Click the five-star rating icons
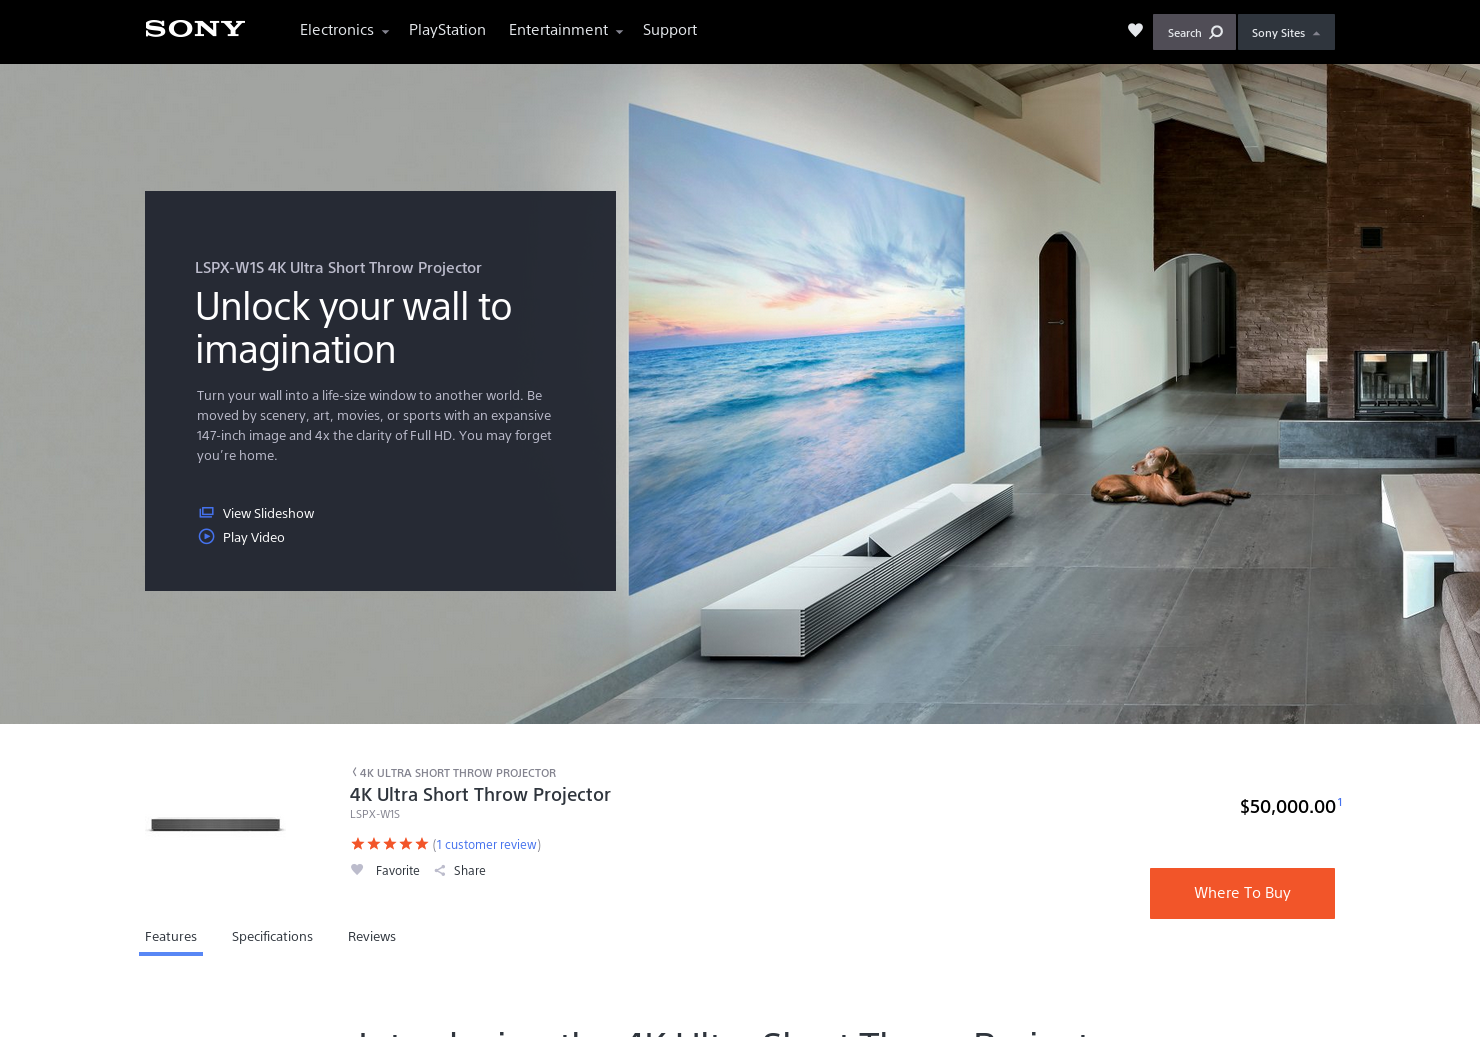This screenshot has width=1480, height=1037. point(390,844)
